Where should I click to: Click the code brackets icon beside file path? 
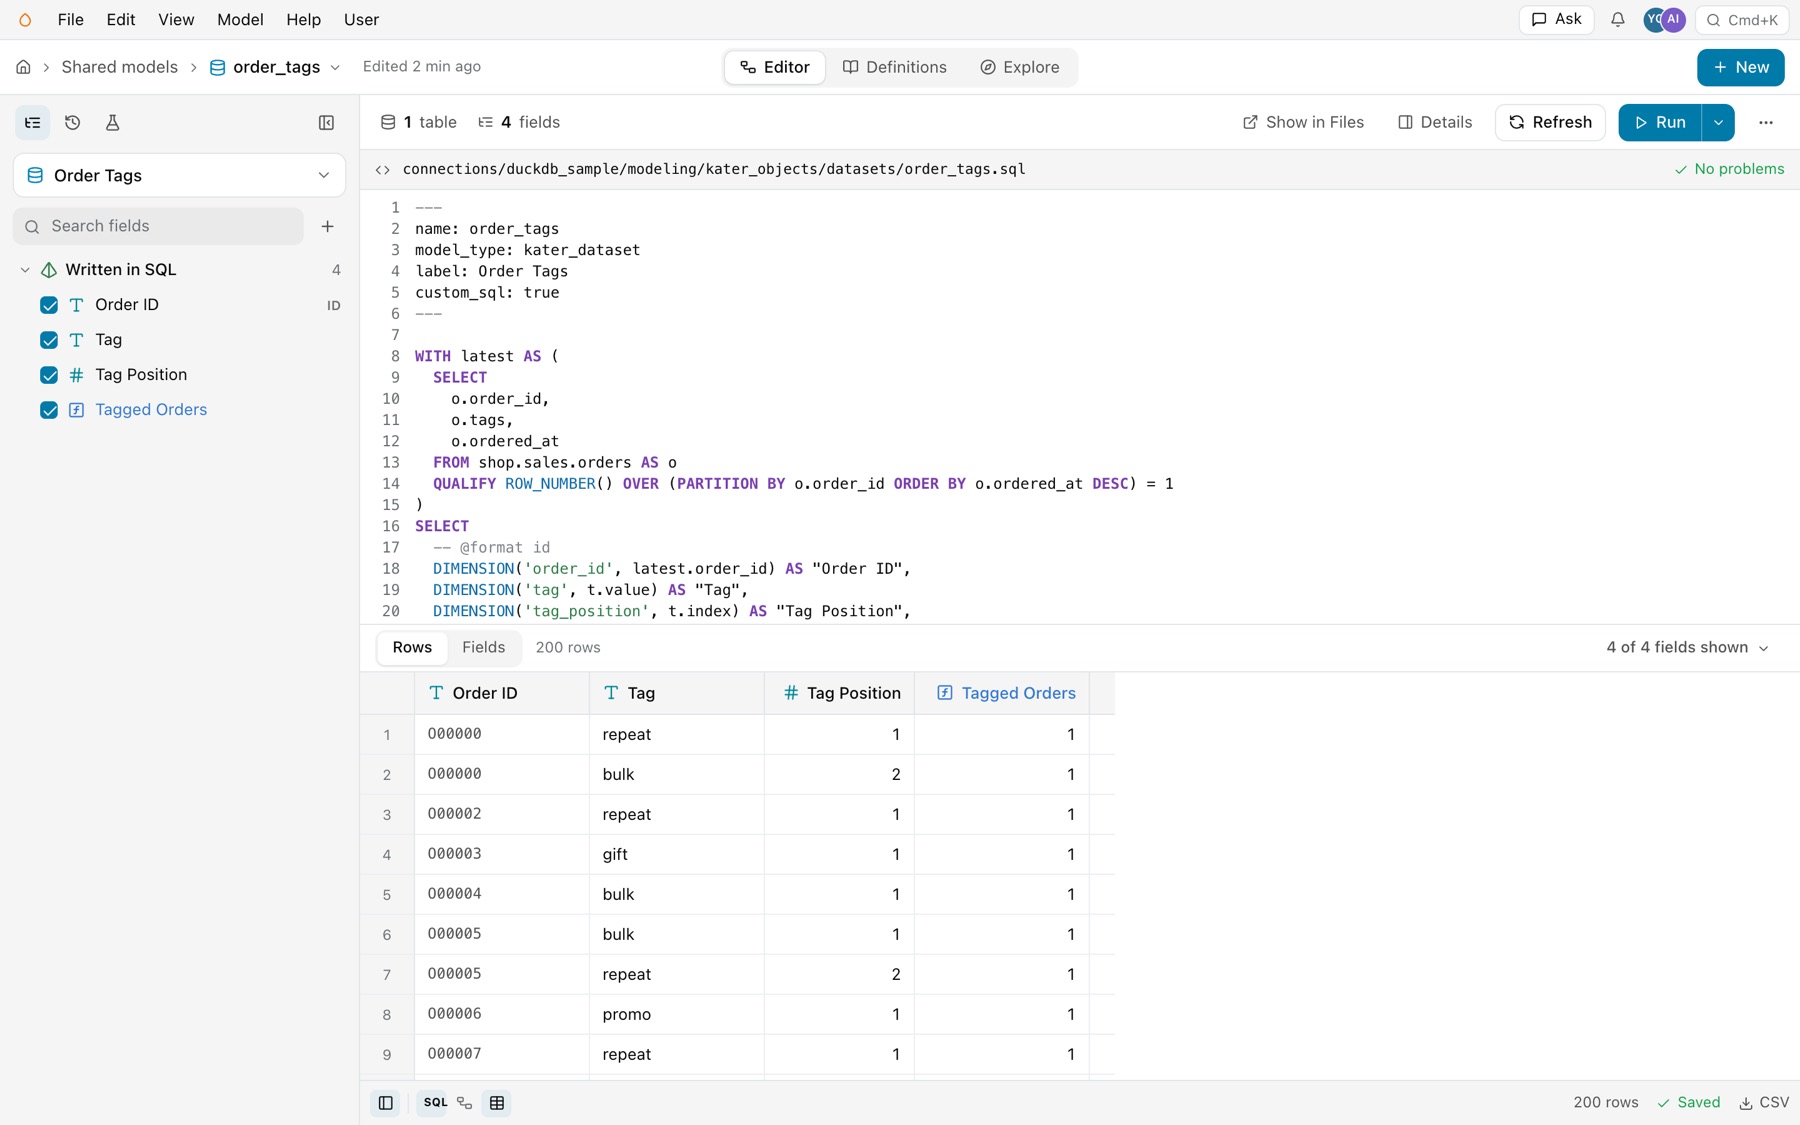pyautogui.click(x=383, y=170)
